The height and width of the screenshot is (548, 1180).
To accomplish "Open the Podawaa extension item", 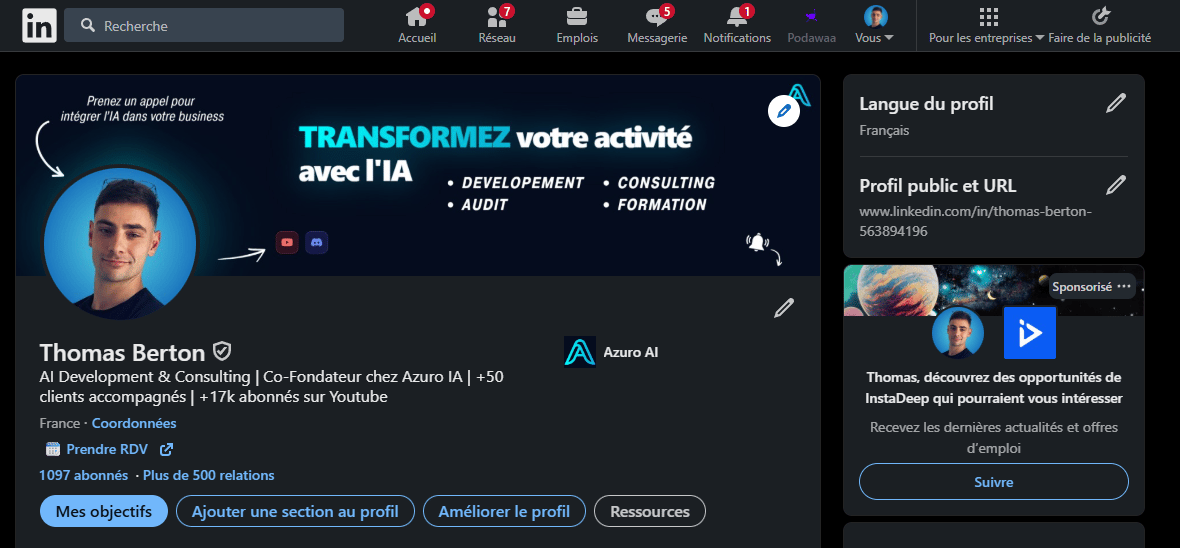I will coord(811,26).
